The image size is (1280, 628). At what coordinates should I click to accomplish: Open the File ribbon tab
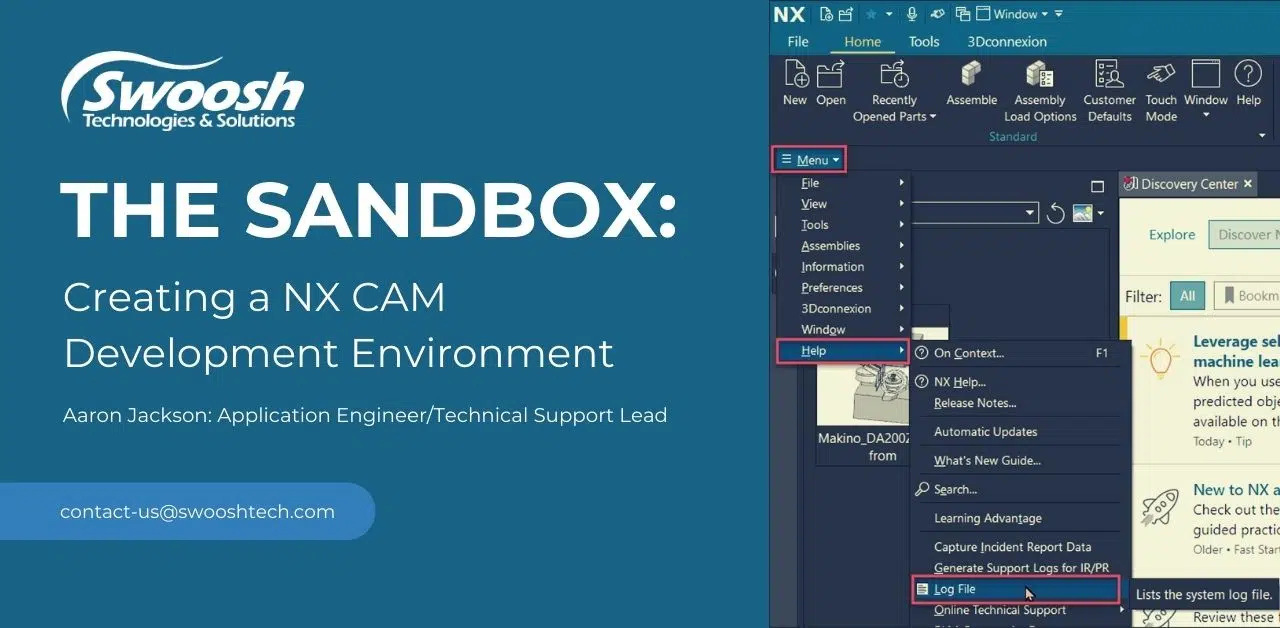point(798,42)
